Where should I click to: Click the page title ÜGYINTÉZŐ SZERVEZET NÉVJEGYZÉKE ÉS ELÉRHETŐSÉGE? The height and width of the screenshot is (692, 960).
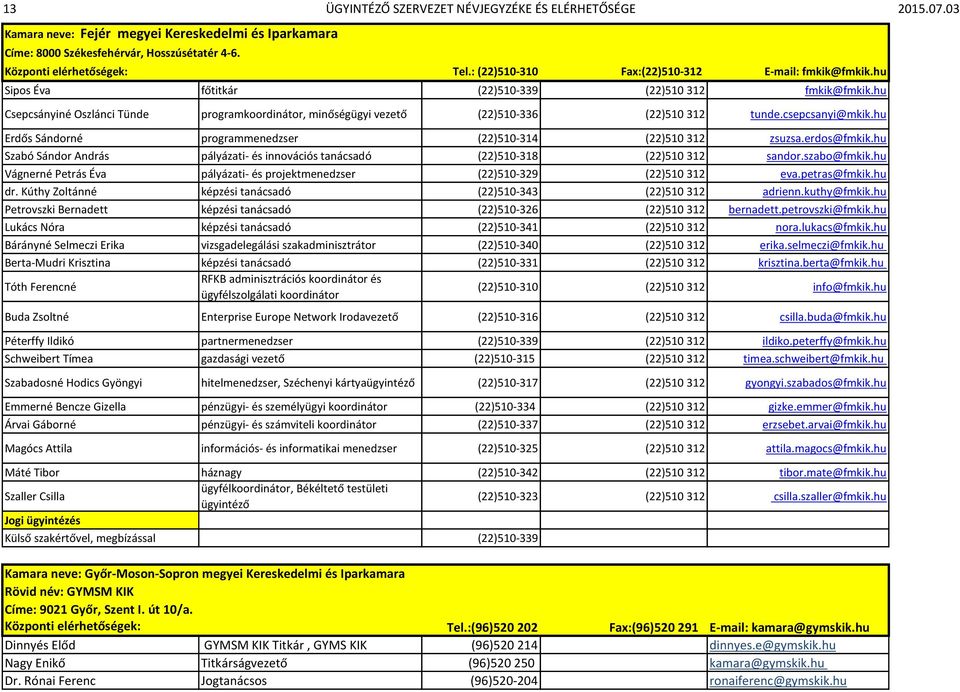tap(481, 9)
